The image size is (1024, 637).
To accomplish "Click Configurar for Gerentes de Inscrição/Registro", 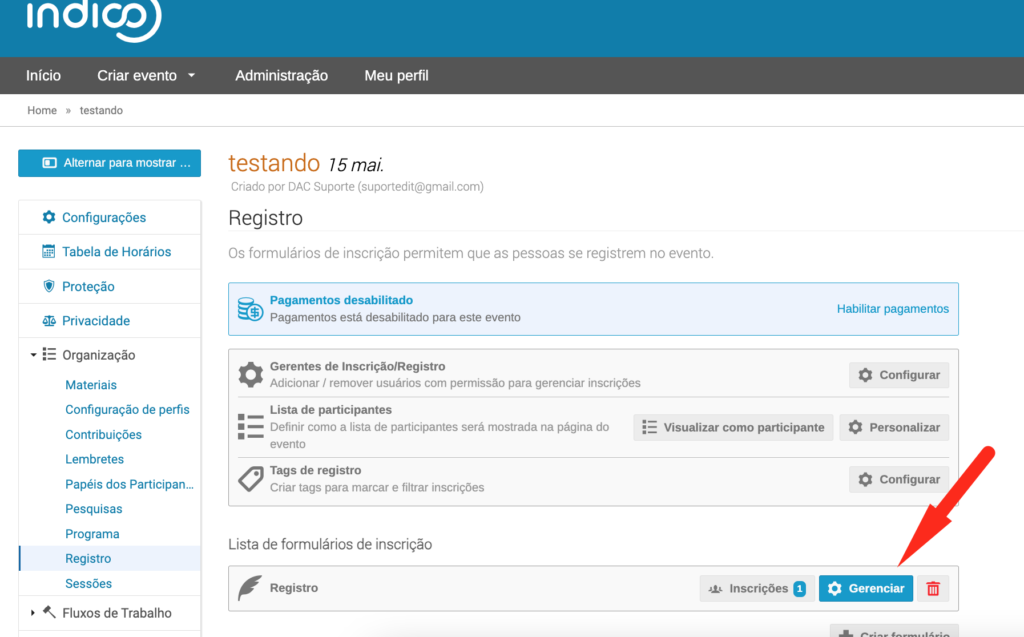I will (899, 375).
